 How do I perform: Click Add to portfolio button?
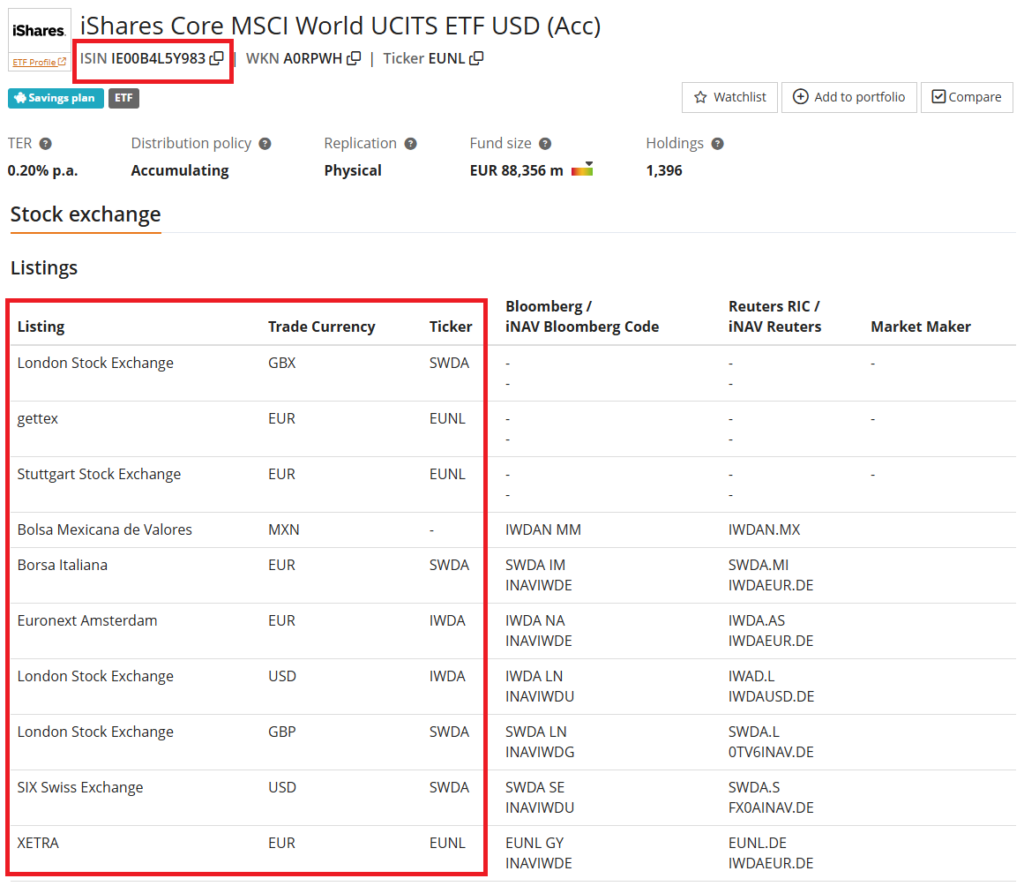coord(849,97)
